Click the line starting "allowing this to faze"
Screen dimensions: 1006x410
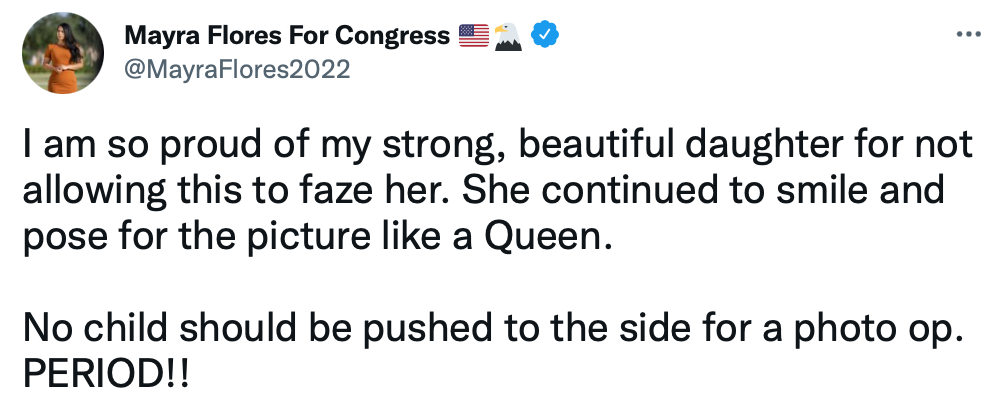[x=483, y=191]
